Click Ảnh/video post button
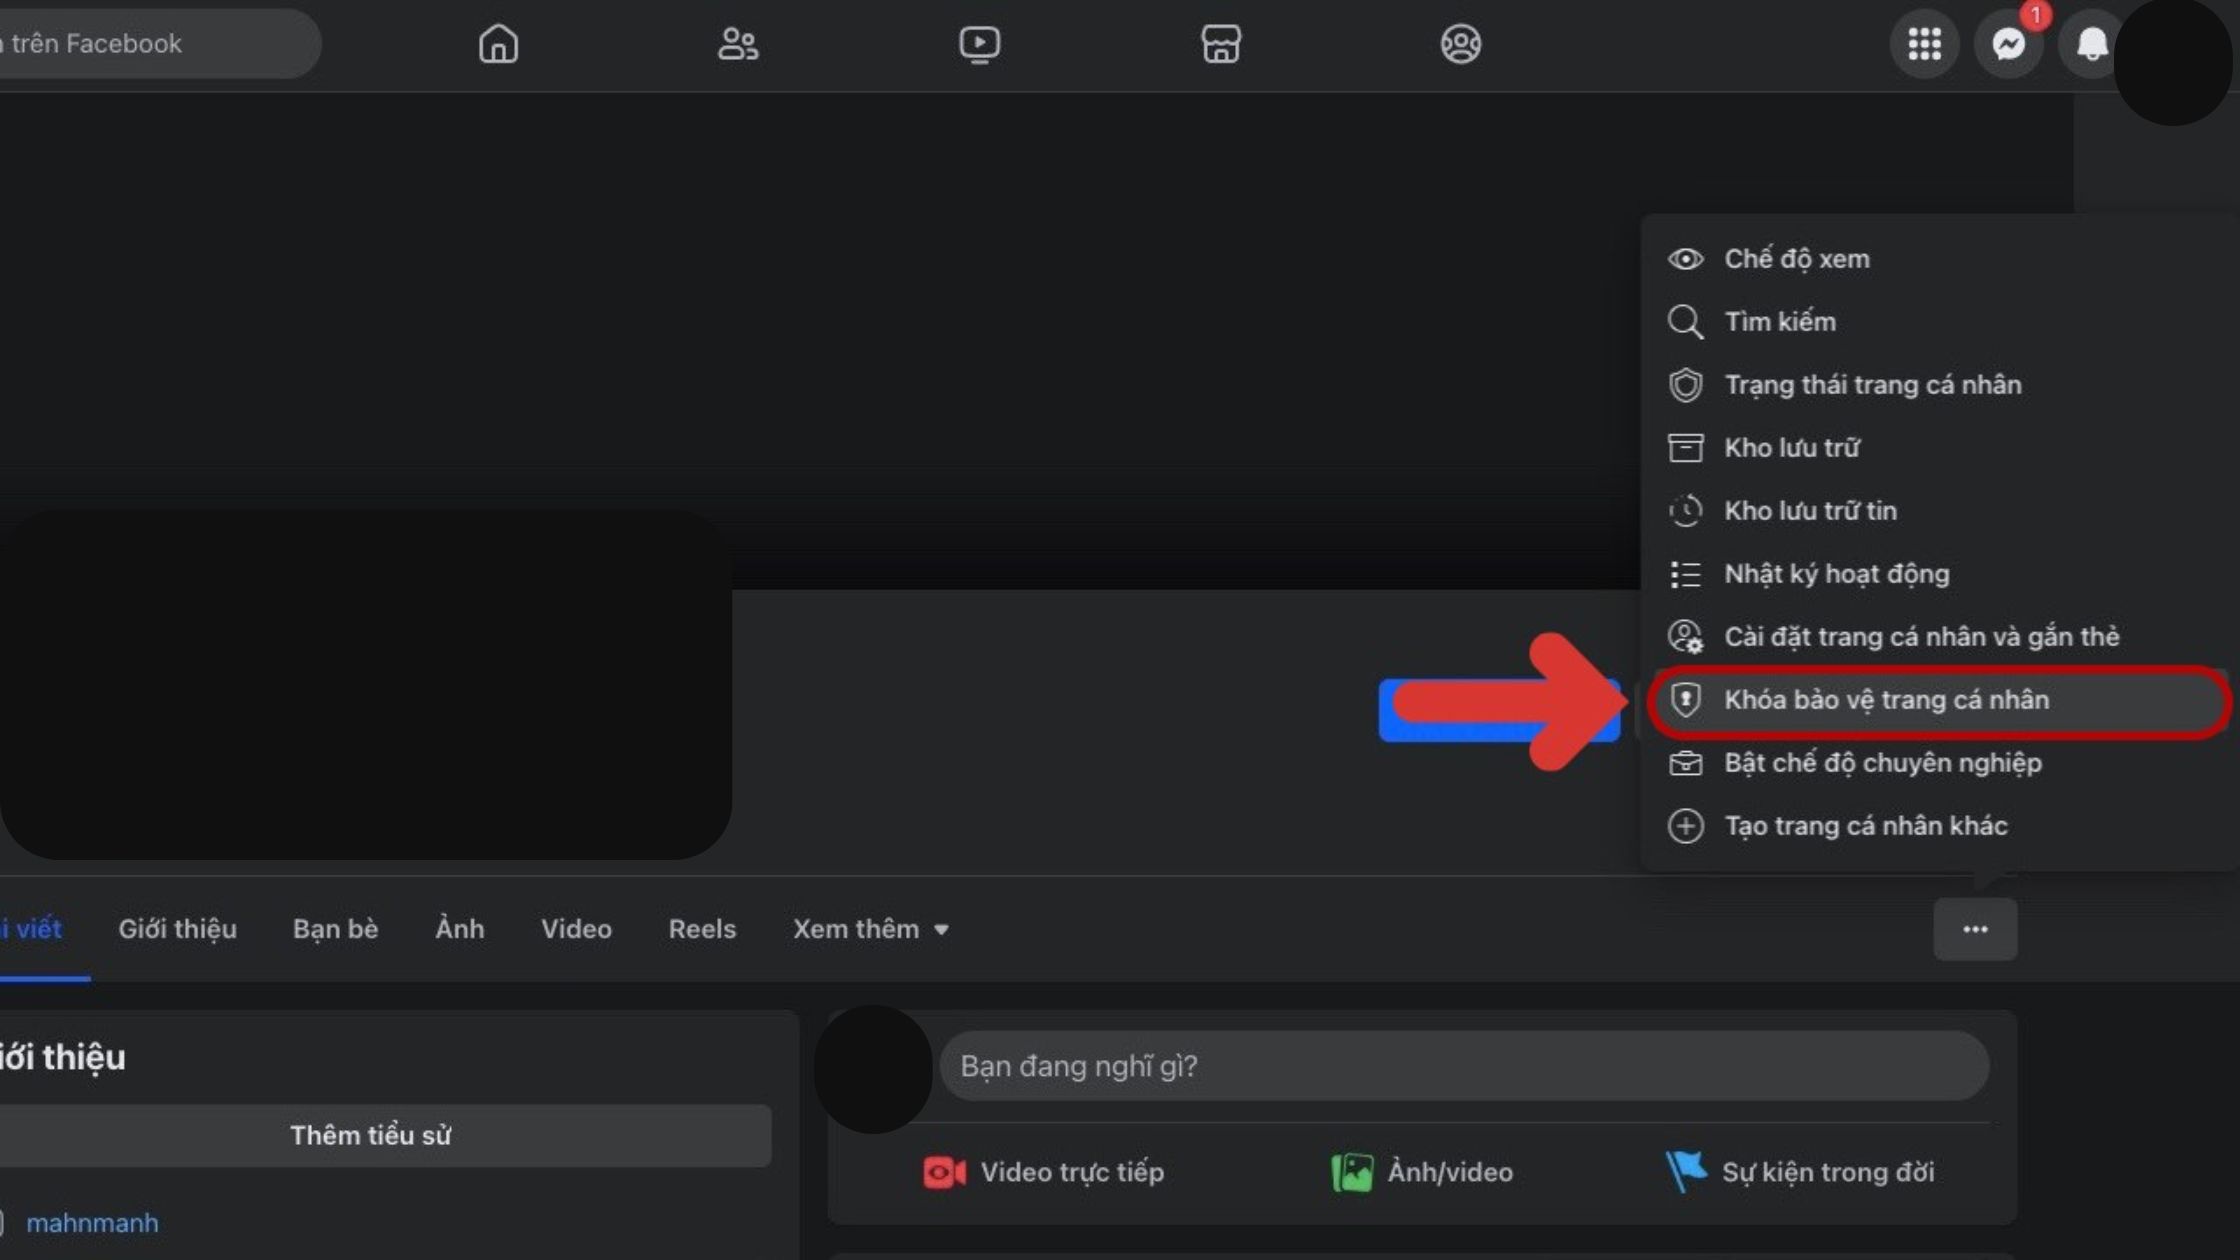 (x=1421, y=1172)
